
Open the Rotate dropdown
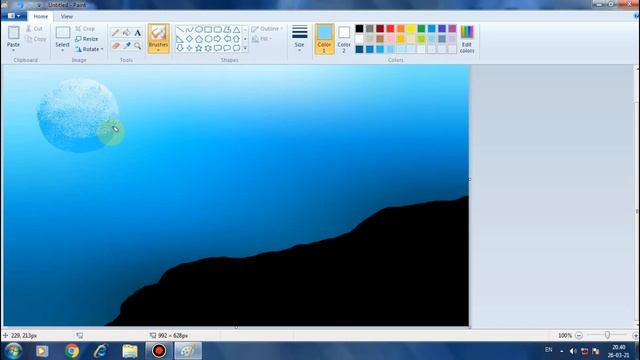tap(89, 49)
